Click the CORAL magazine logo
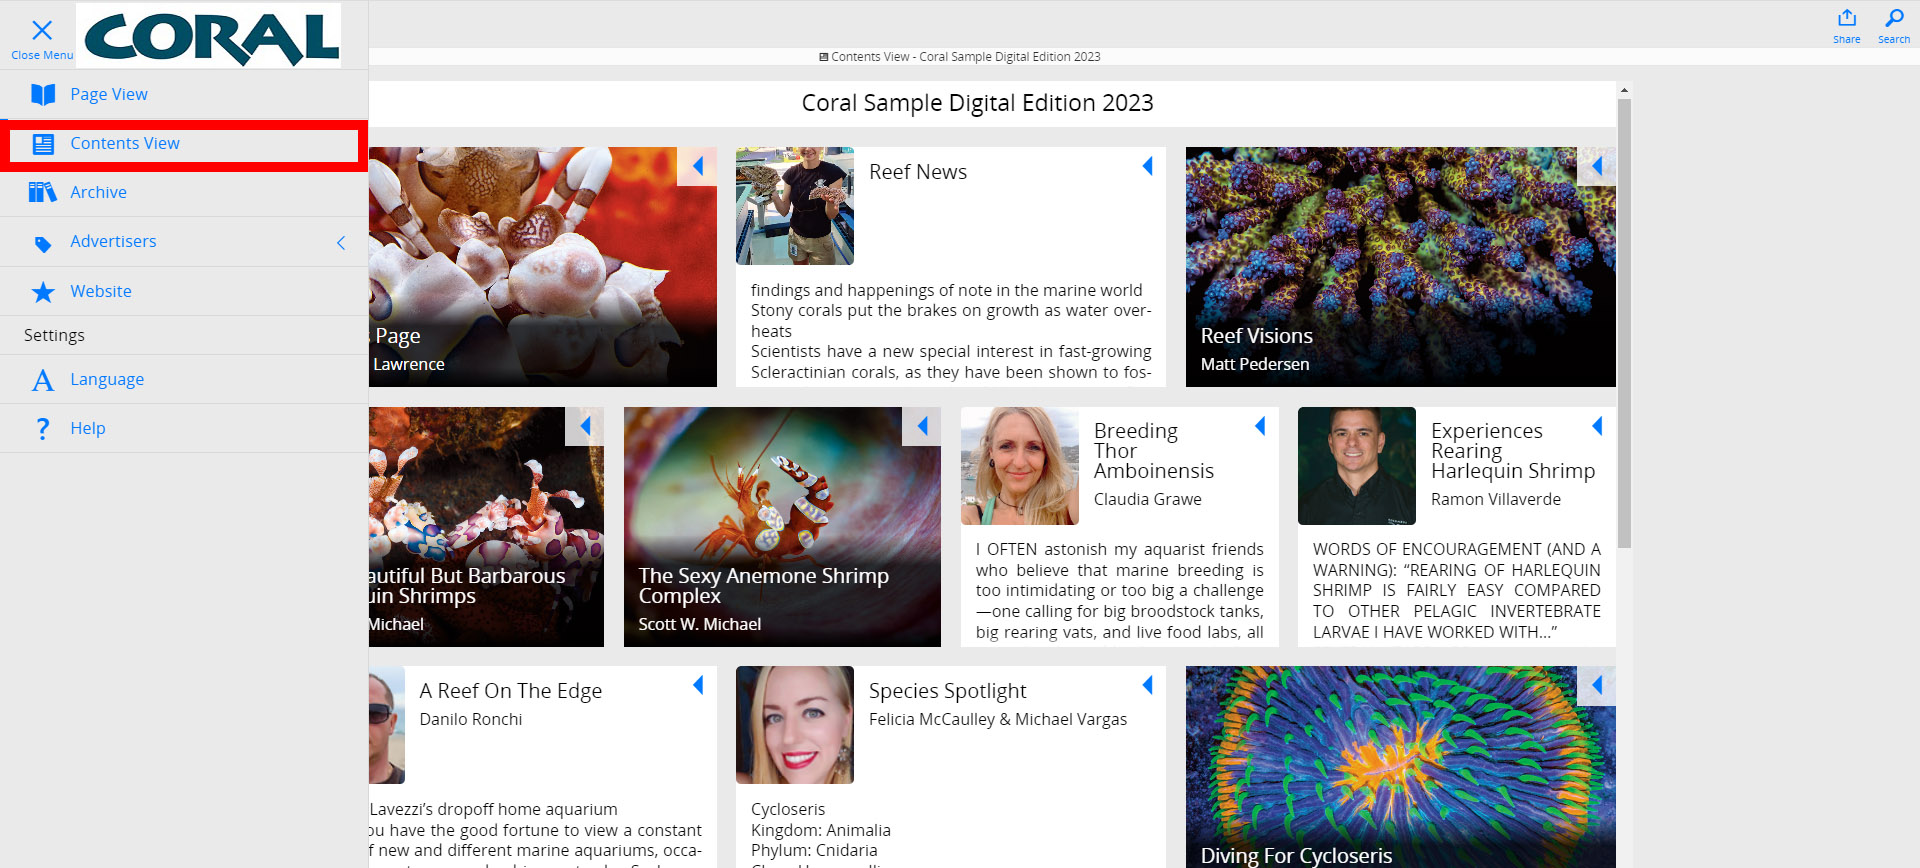 point(208,36)
